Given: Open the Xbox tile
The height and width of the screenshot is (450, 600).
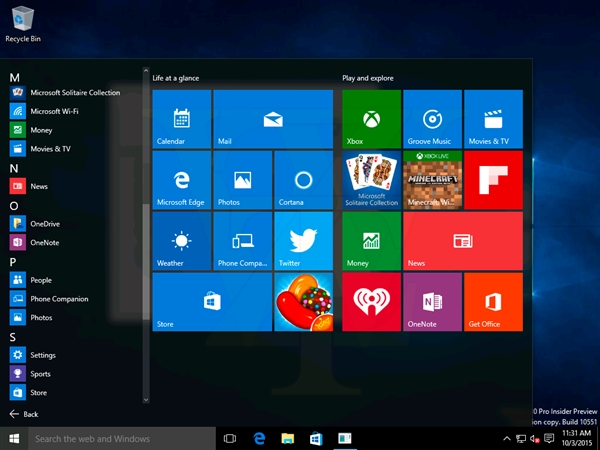Looking at the screenshot, I should [371, 119].
